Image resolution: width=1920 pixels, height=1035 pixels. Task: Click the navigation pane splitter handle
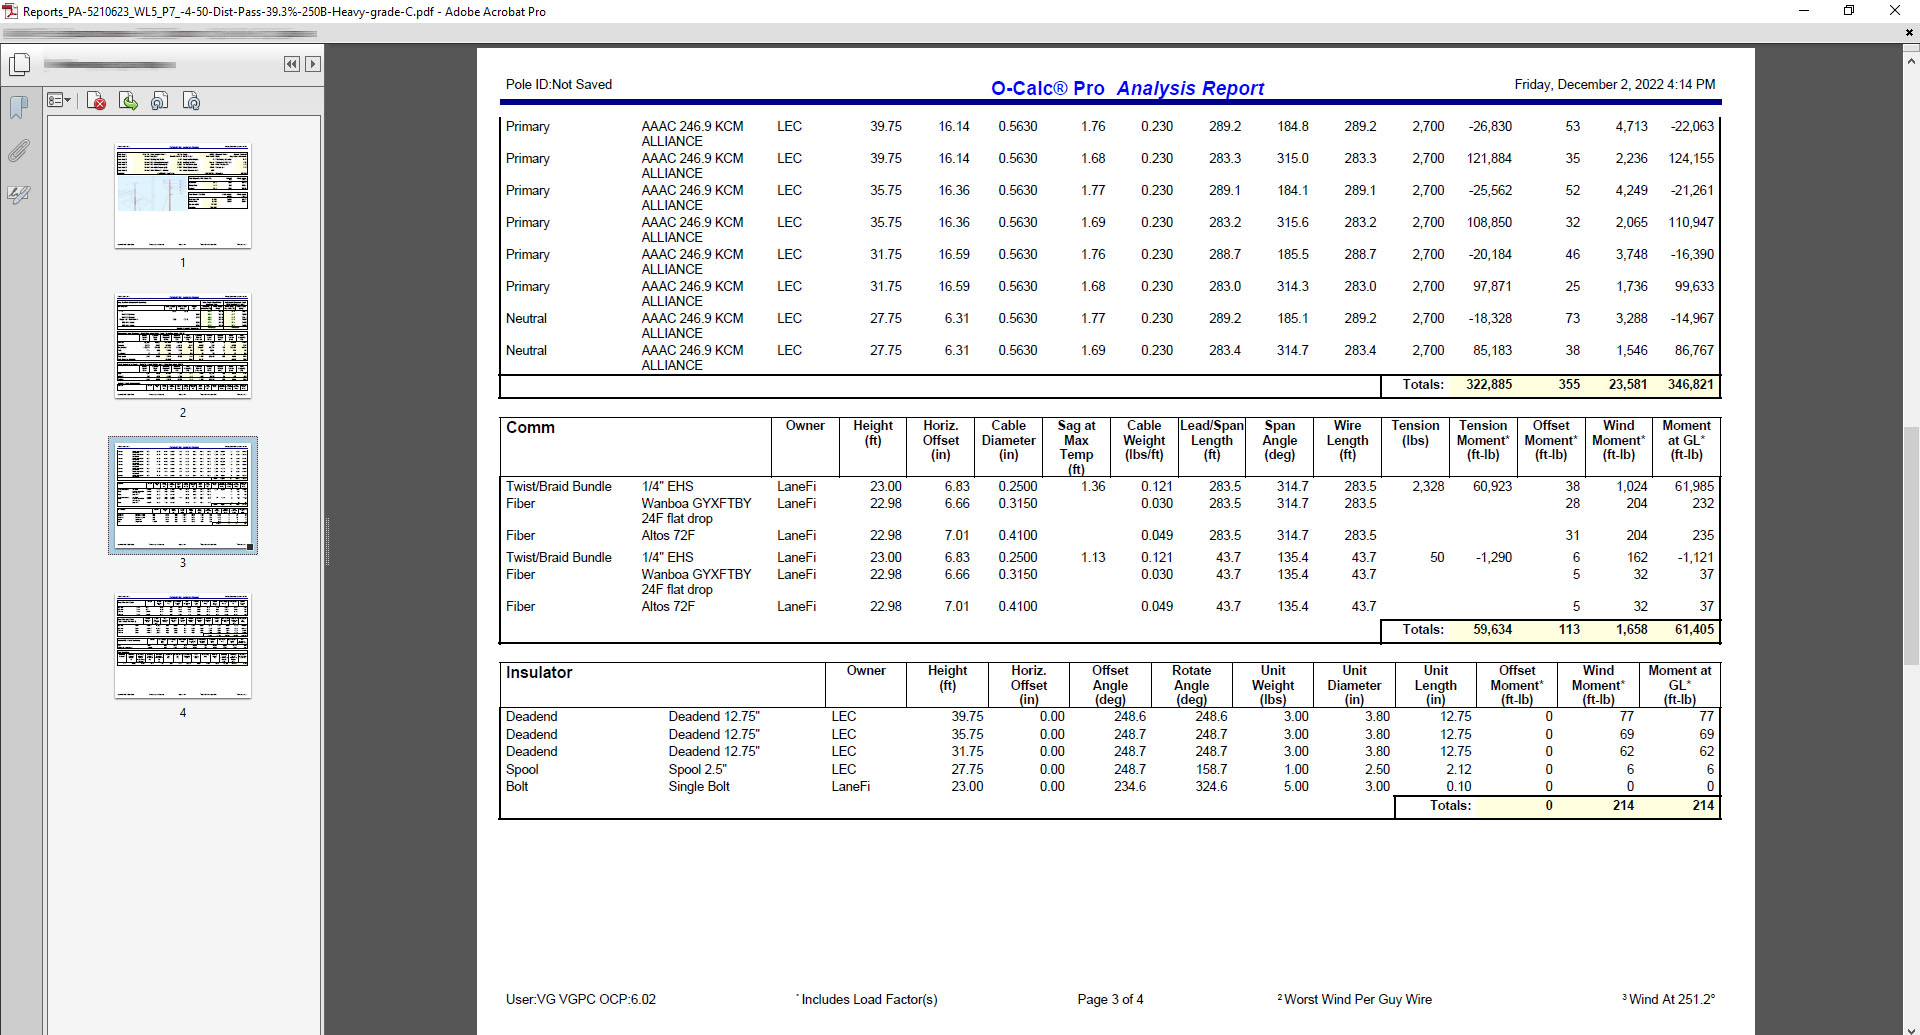tap(326, 541)
